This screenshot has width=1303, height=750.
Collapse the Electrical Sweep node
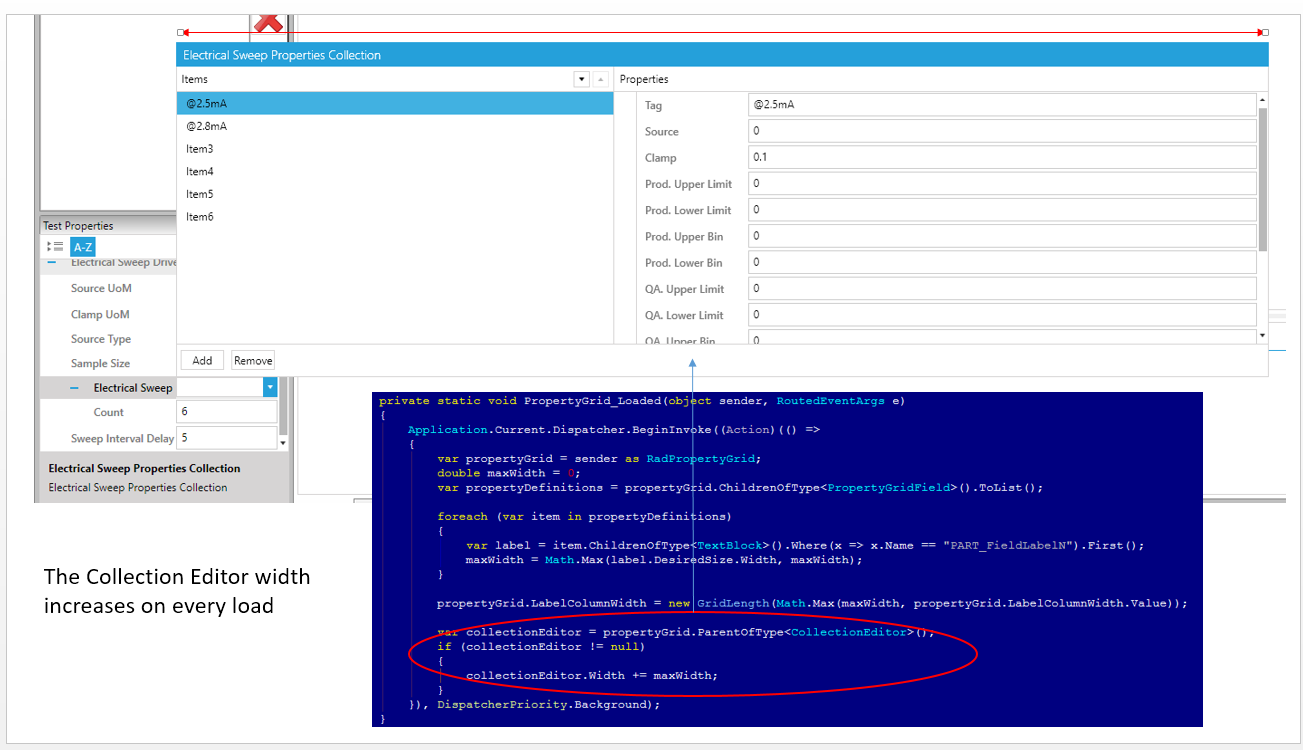[x=74, y=388]
